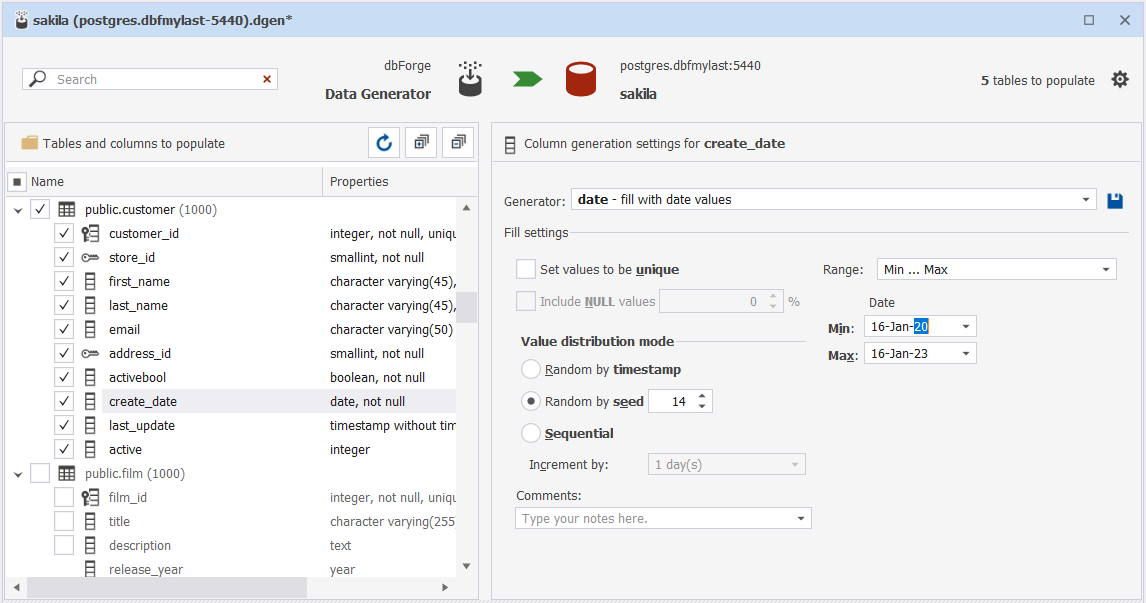Click the horizontal scrollbar left arrow
The width and height of the screenshot is (1146, 603).
pyautogui.click(x=16, y=587)
